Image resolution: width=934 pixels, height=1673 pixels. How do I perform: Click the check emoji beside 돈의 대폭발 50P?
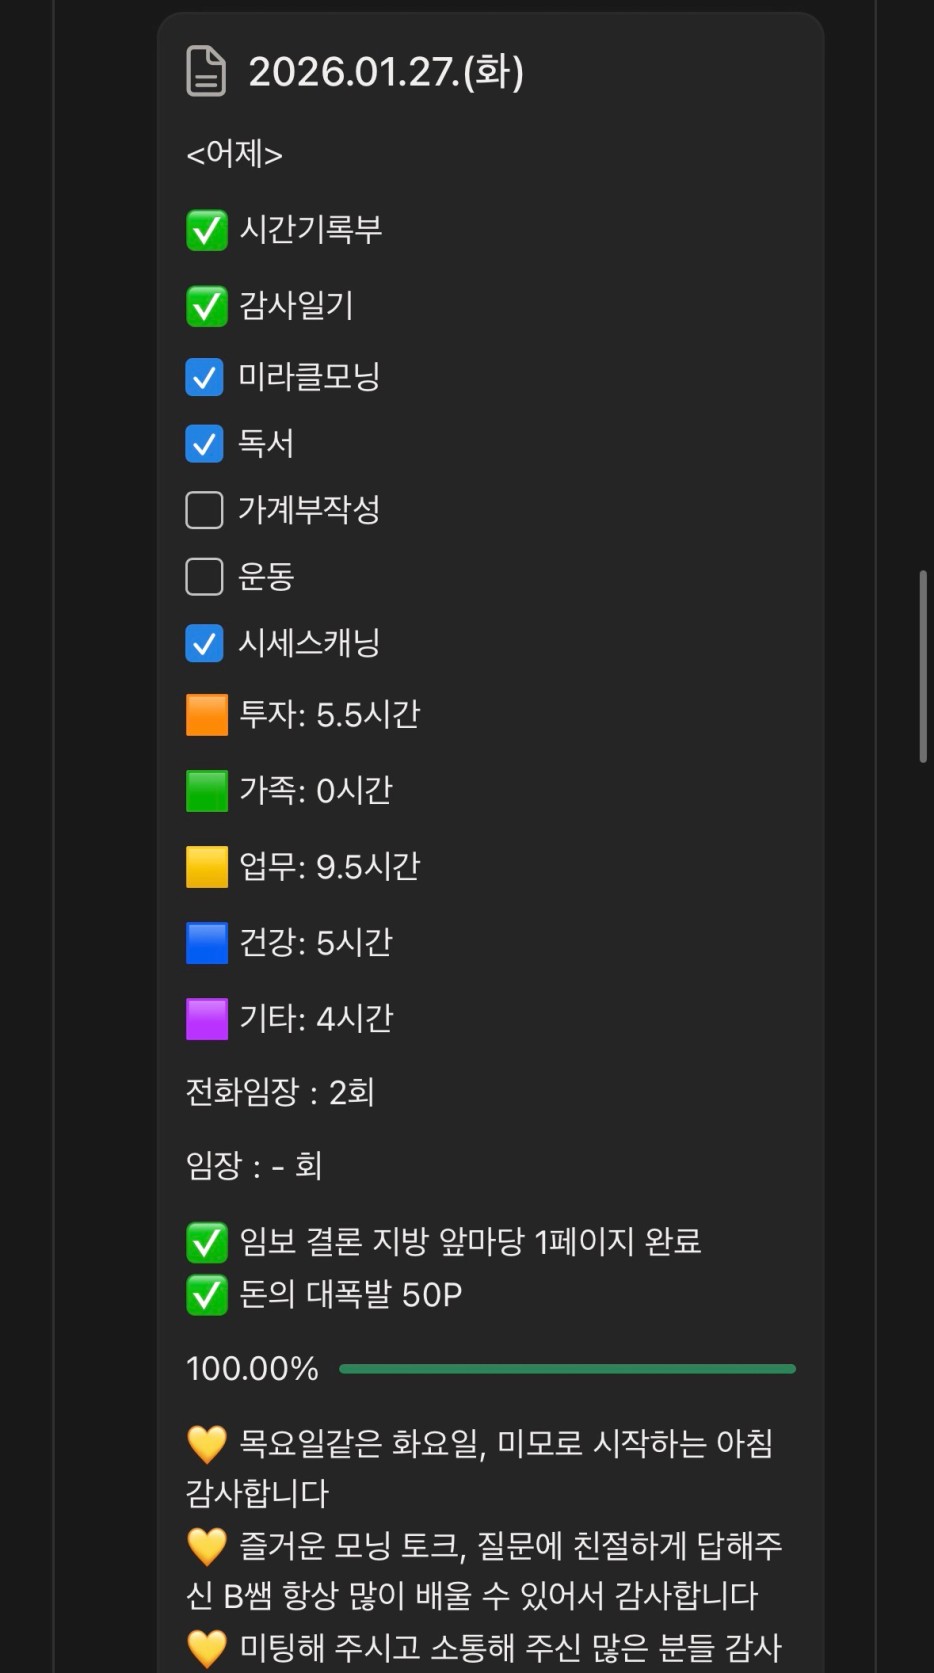(x=206, y=1295)
